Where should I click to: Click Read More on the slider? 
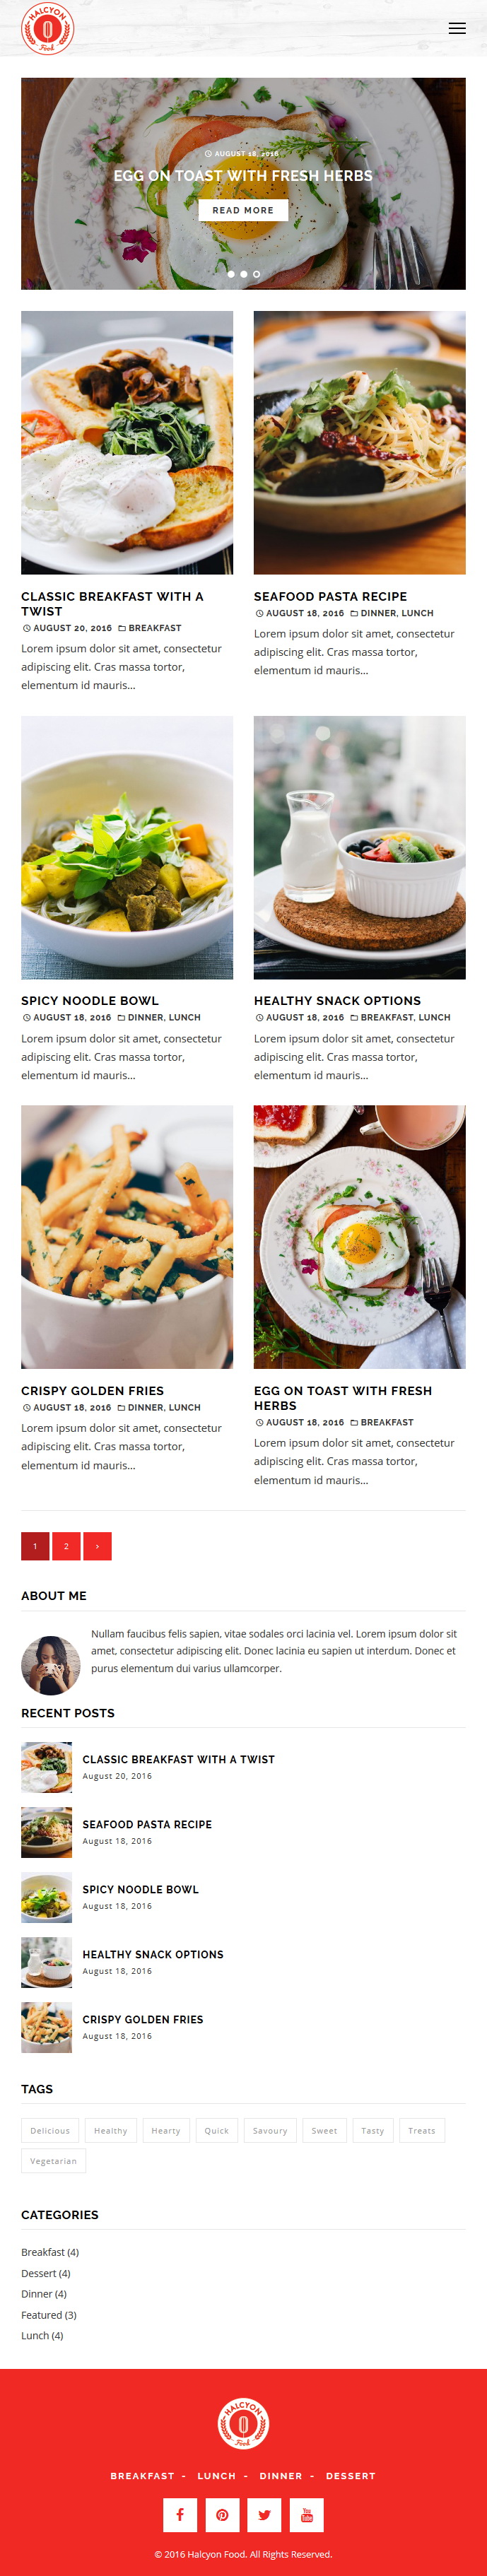click(x=243, y=210)
